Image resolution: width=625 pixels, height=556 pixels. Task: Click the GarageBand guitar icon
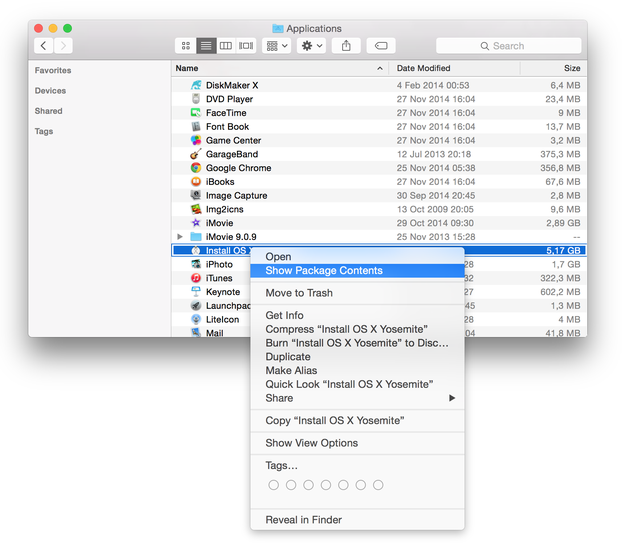coord(196,154)
